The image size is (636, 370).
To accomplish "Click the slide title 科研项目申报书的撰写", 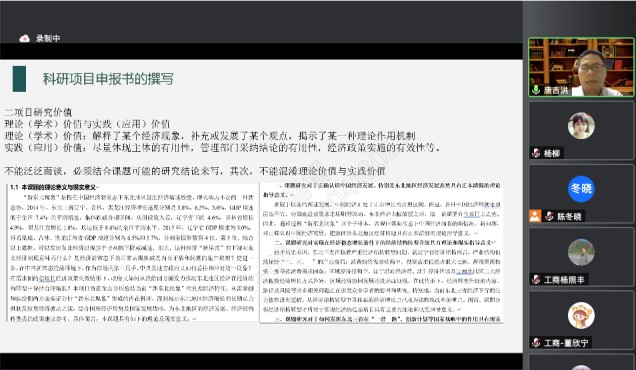I will click(108, 79).
